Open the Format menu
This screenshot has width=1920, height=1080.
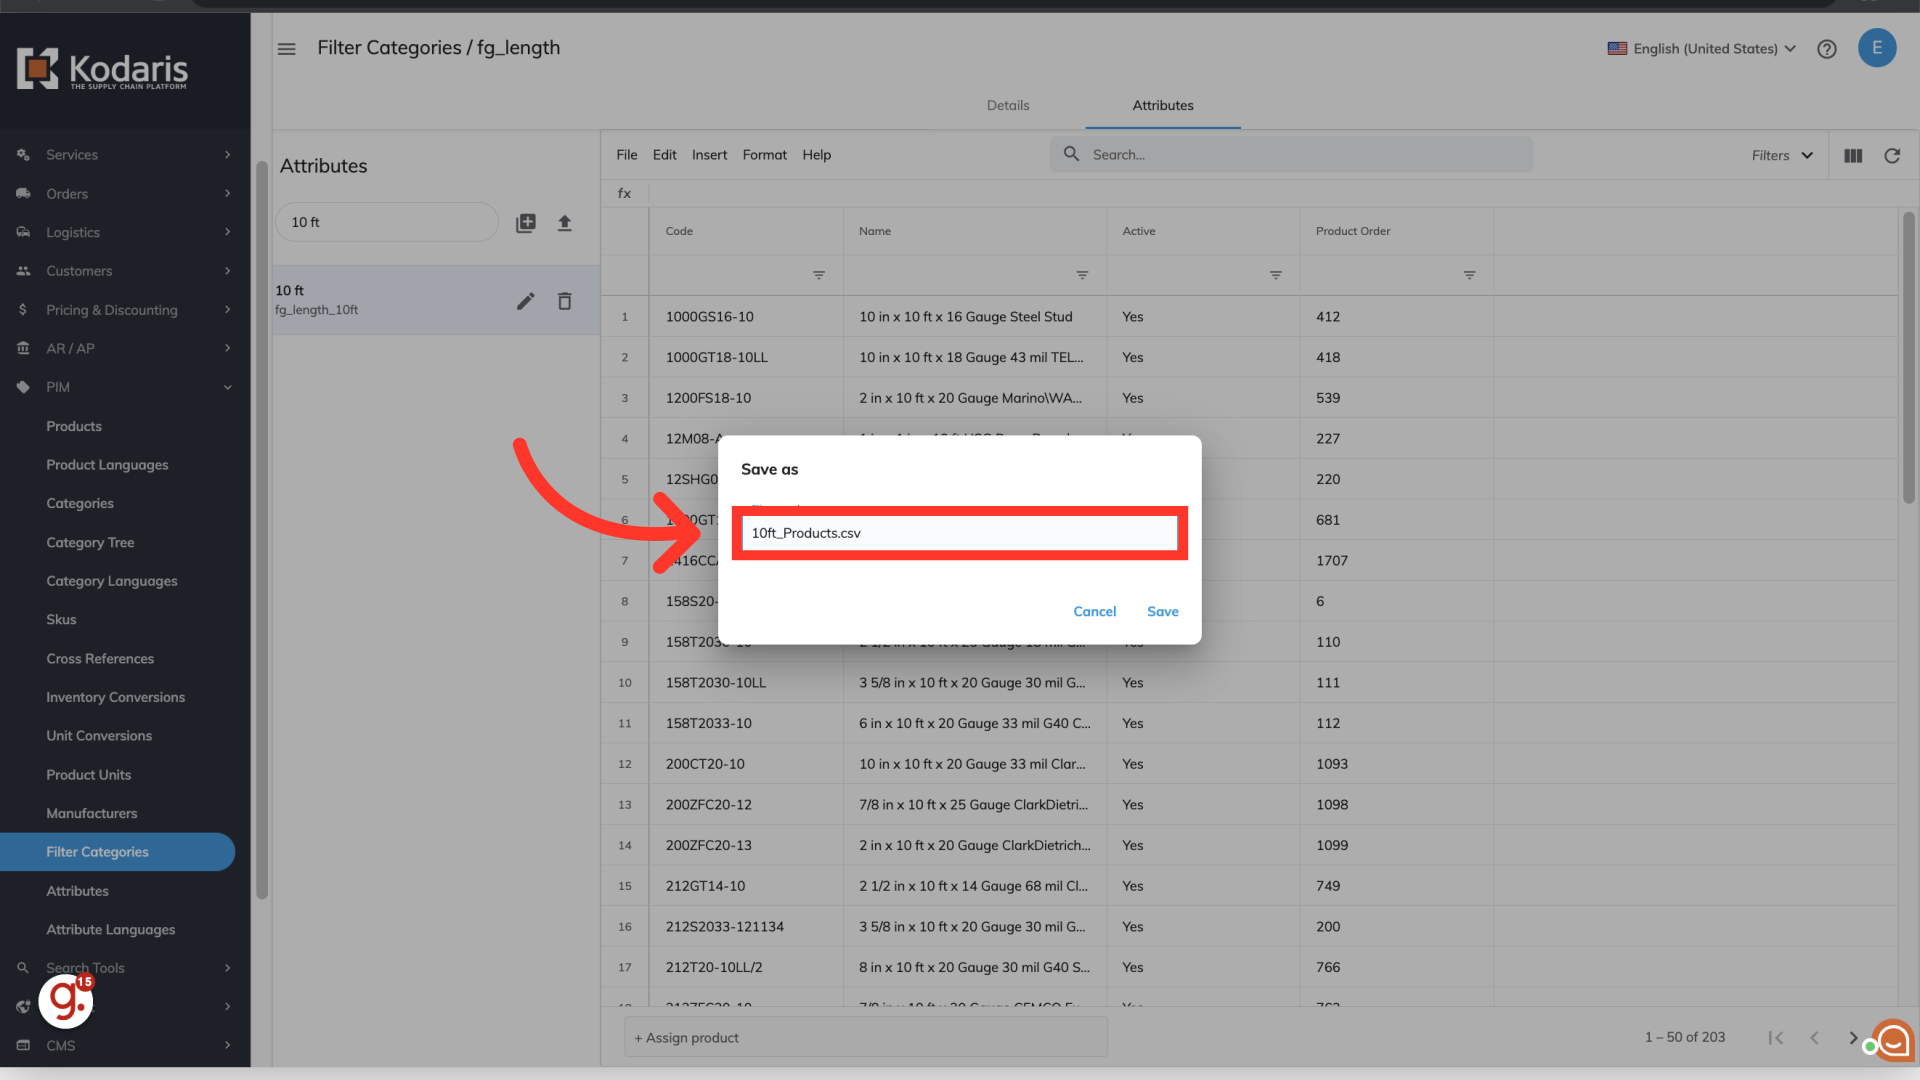point(764,155)
